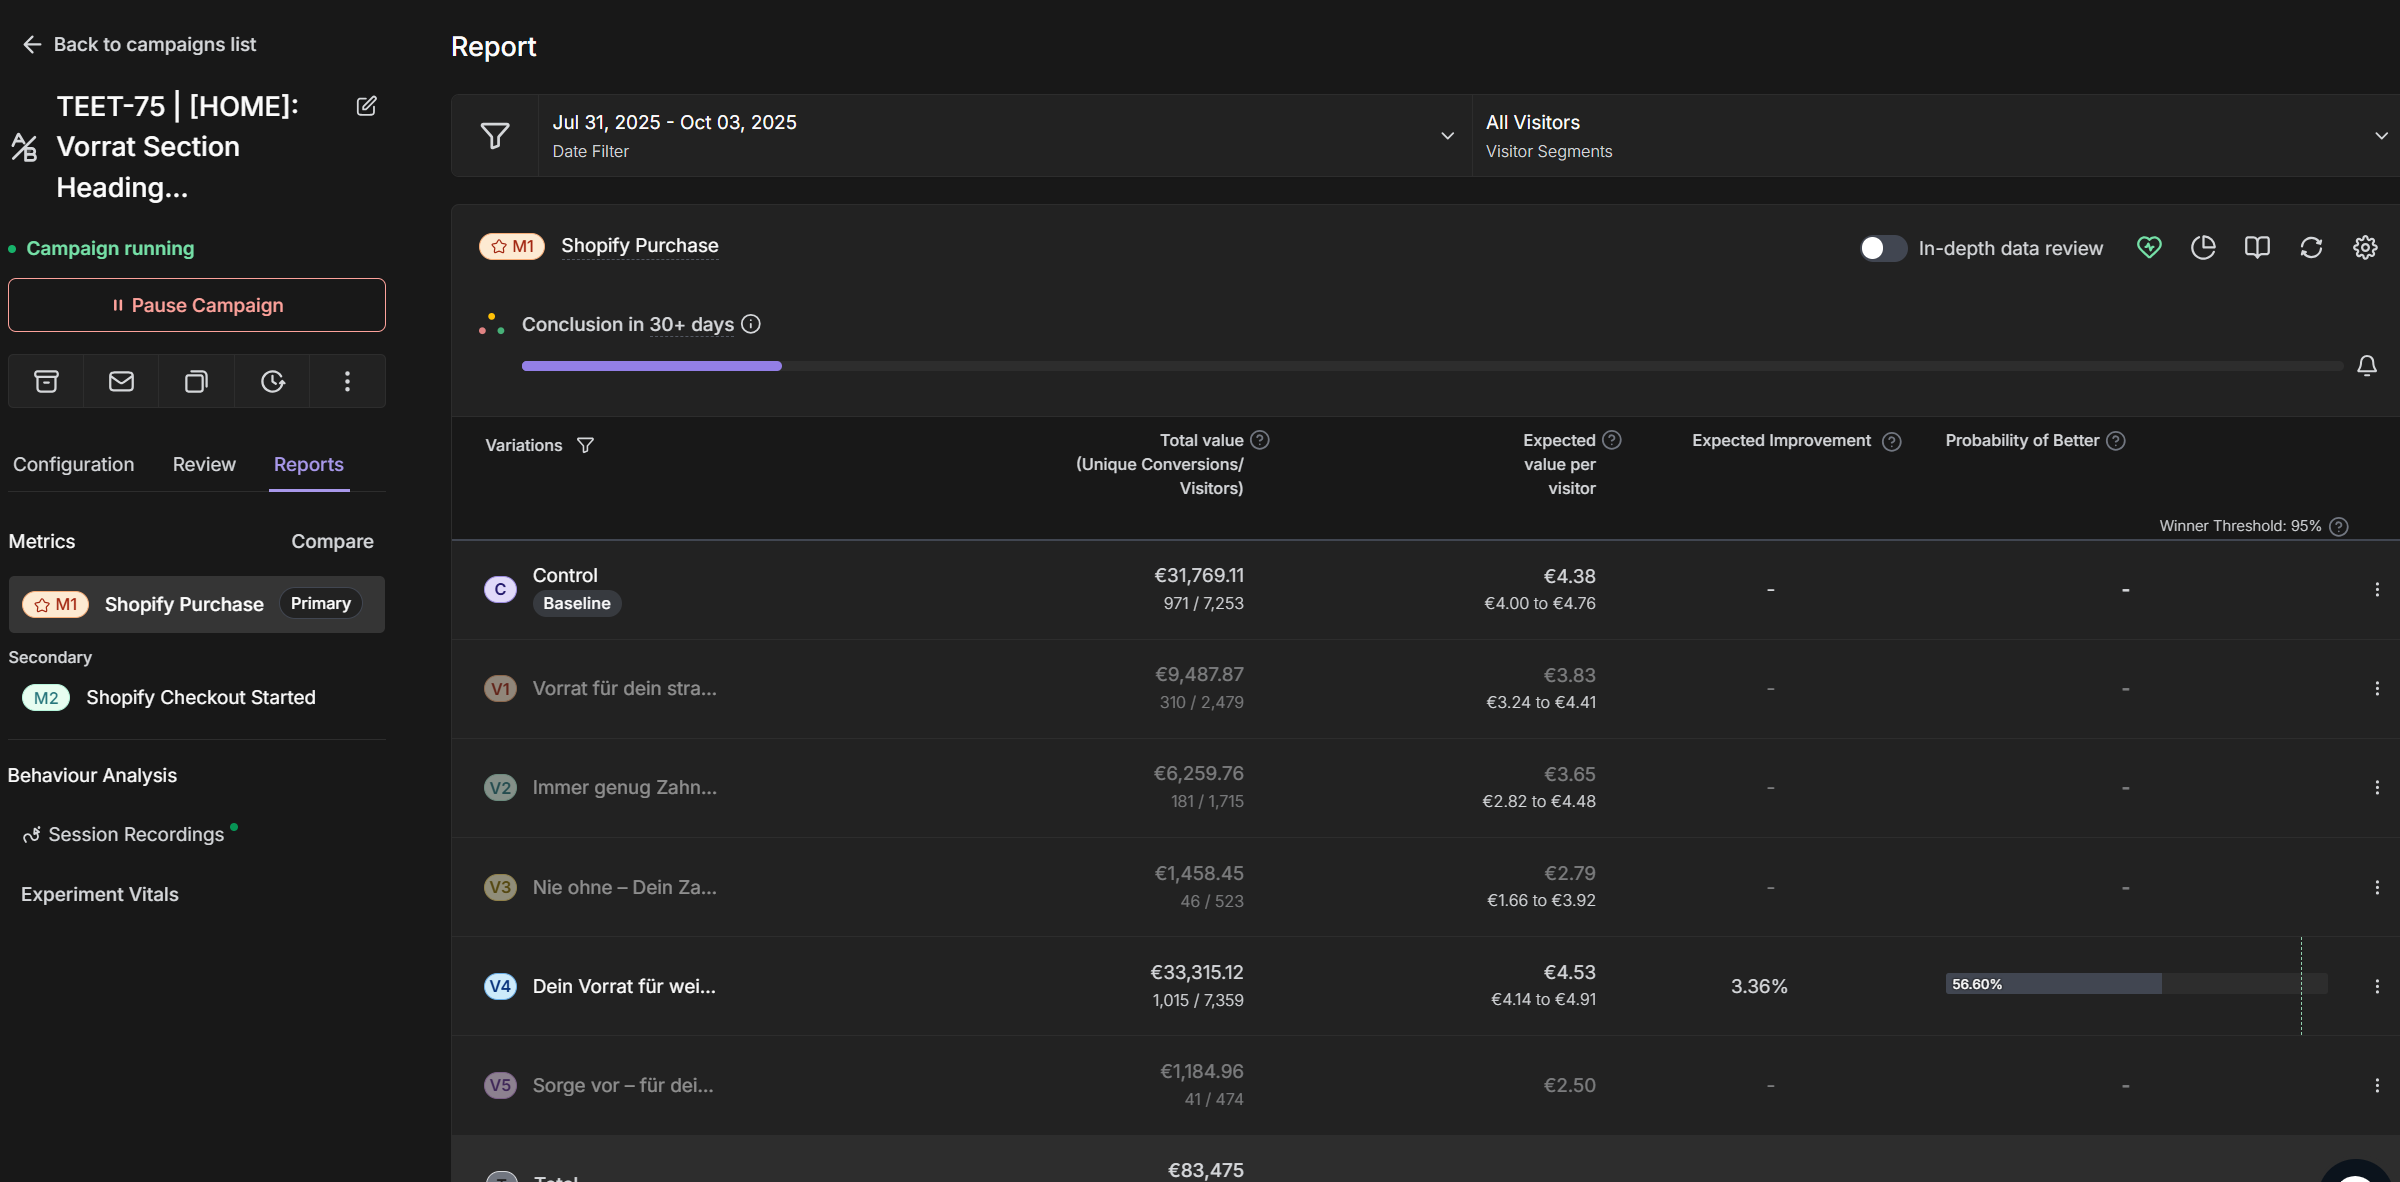
Task: Switch to the Review tab
Action: click(203, 464)
